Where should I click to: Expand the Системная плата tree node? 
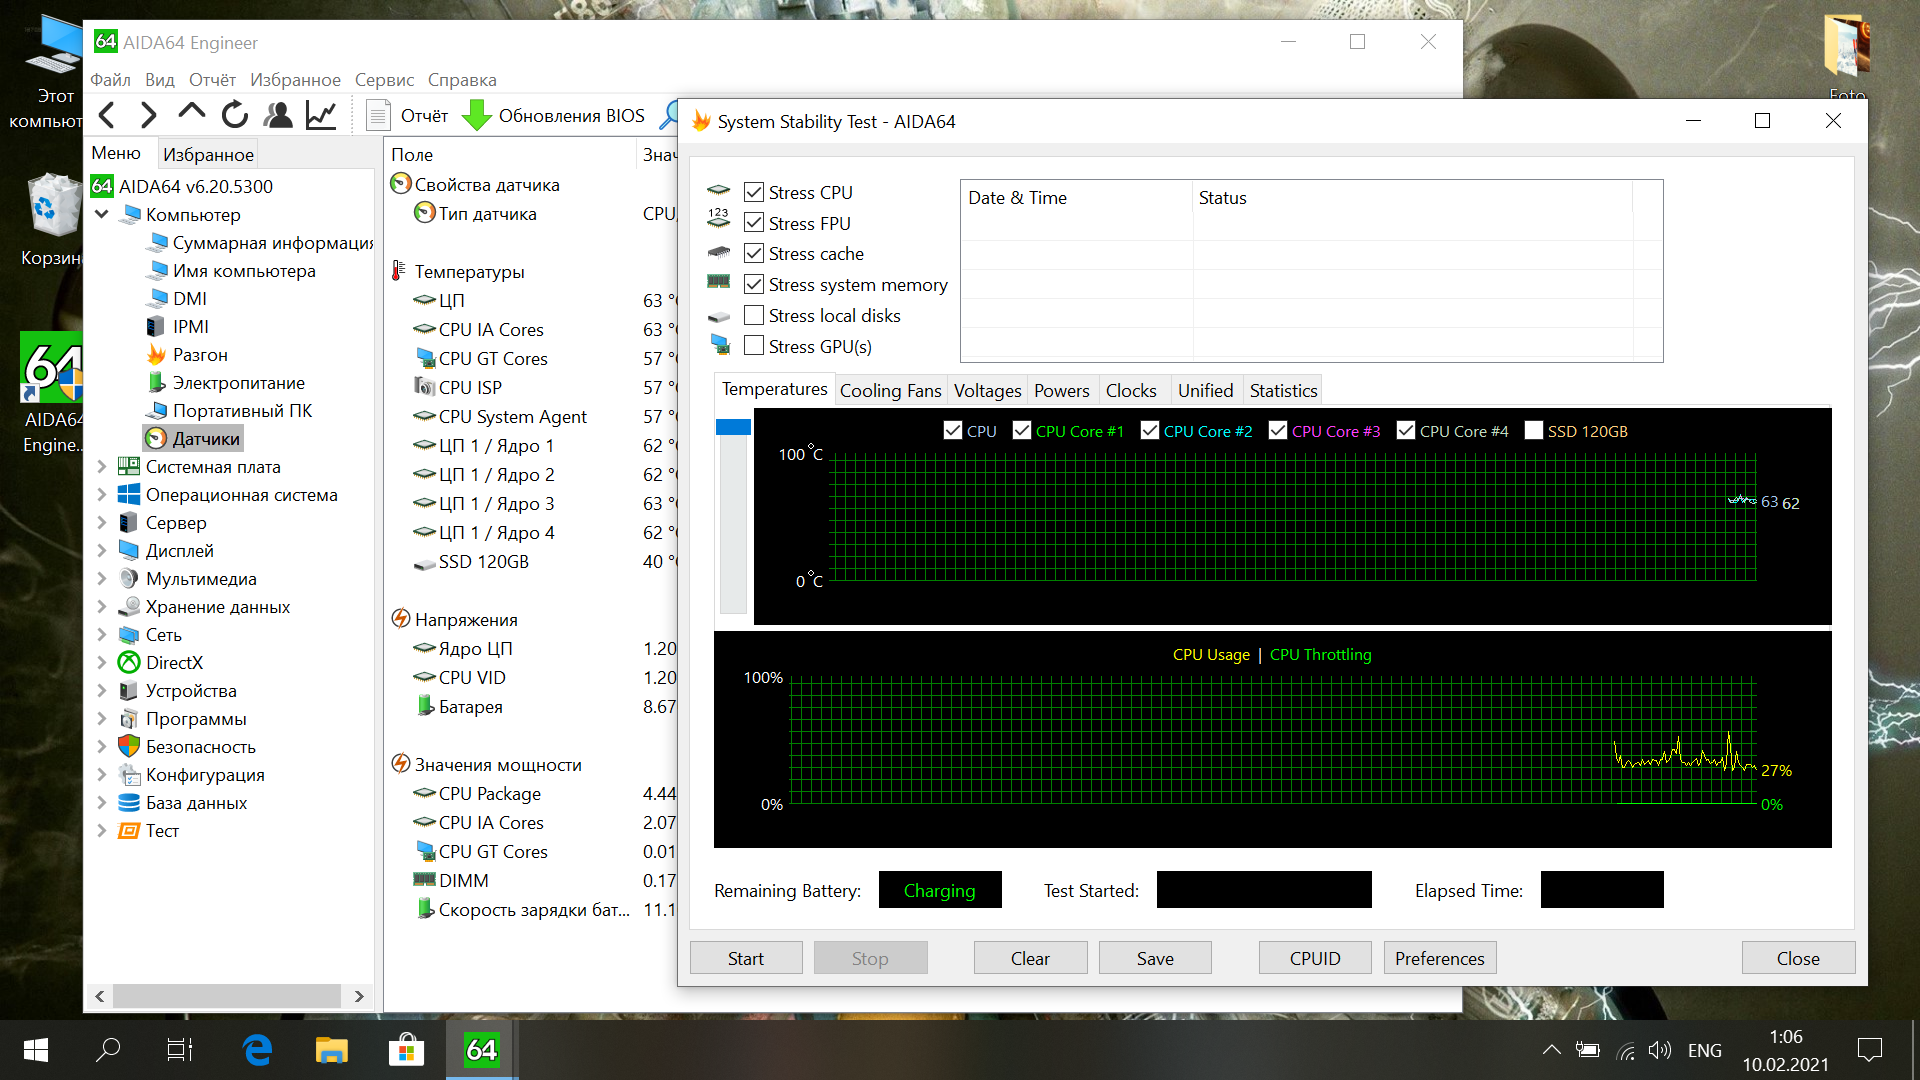click(101, 467)
